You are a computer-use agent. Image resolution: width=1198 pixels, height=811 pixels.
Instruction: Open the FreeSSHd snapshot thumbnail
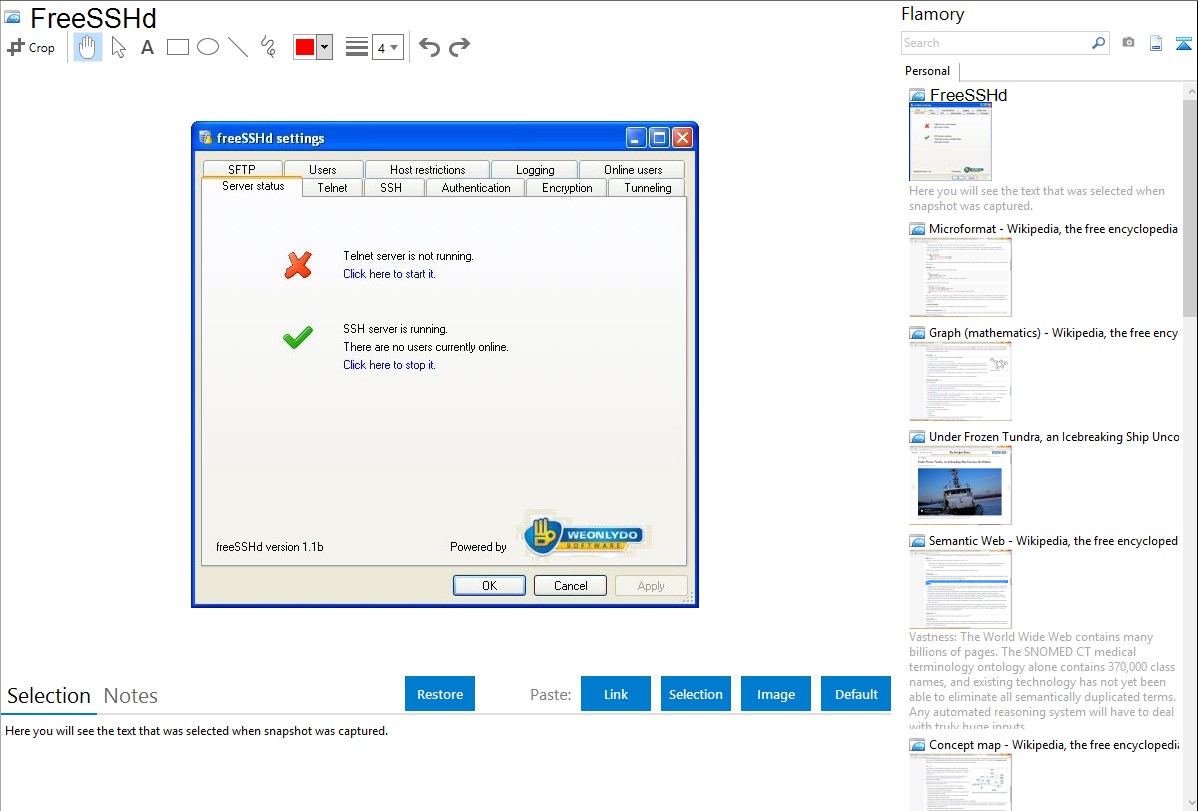tap(950, 142)
